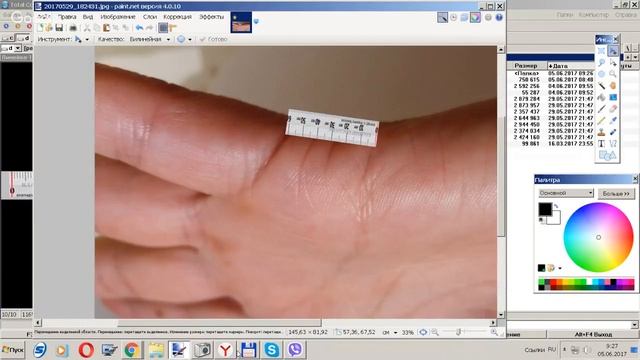This screenshot has height=360, width=640.
Task: Select the Zoom tool in Tools window
Action: coord(613,74)
